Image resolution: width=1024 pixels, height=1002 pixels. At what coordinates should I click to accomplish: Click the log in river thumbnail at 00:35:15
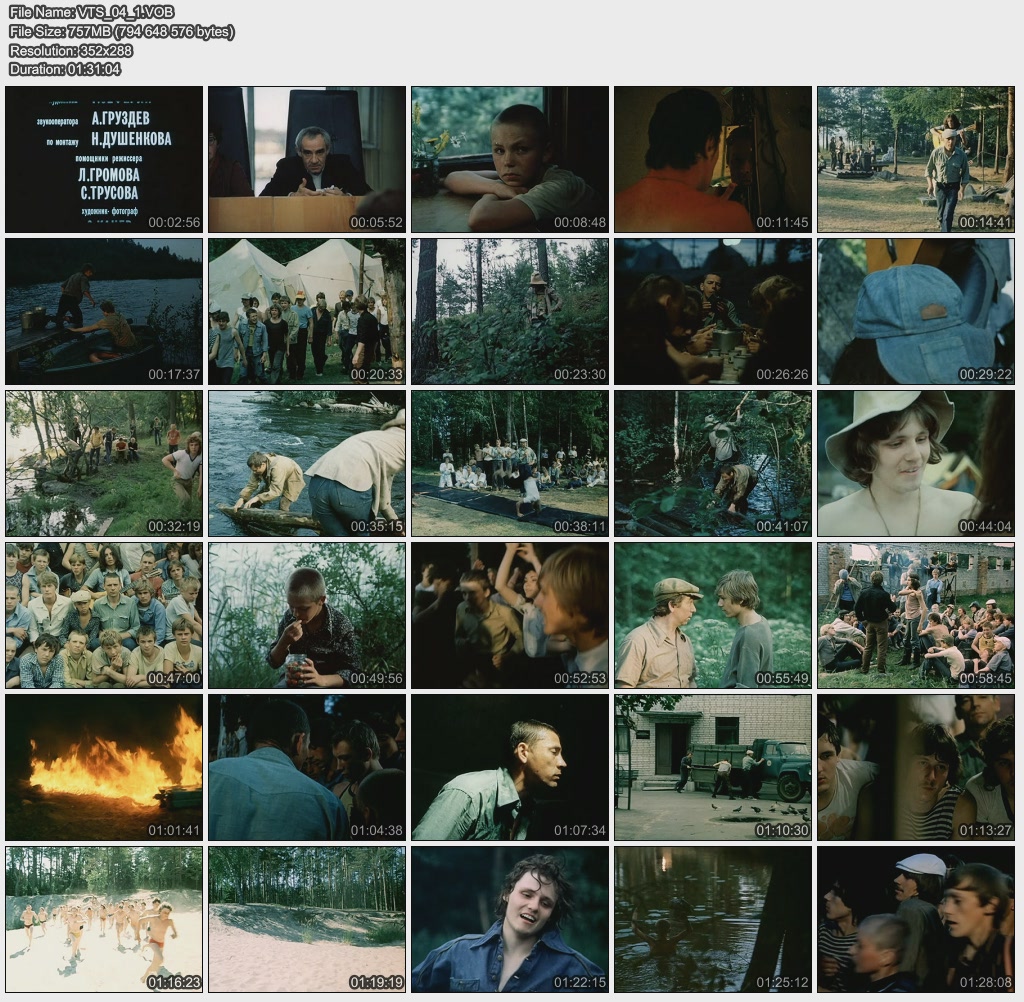coord(307,464)
